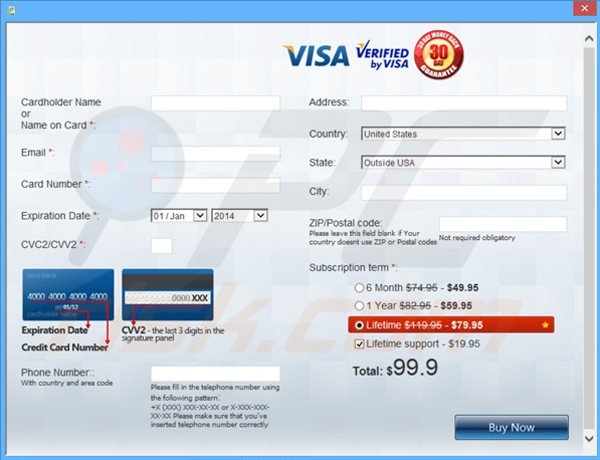Click the 'Expiration Date' caption under card image
The image size is (600, 460).
pos(55,330)
